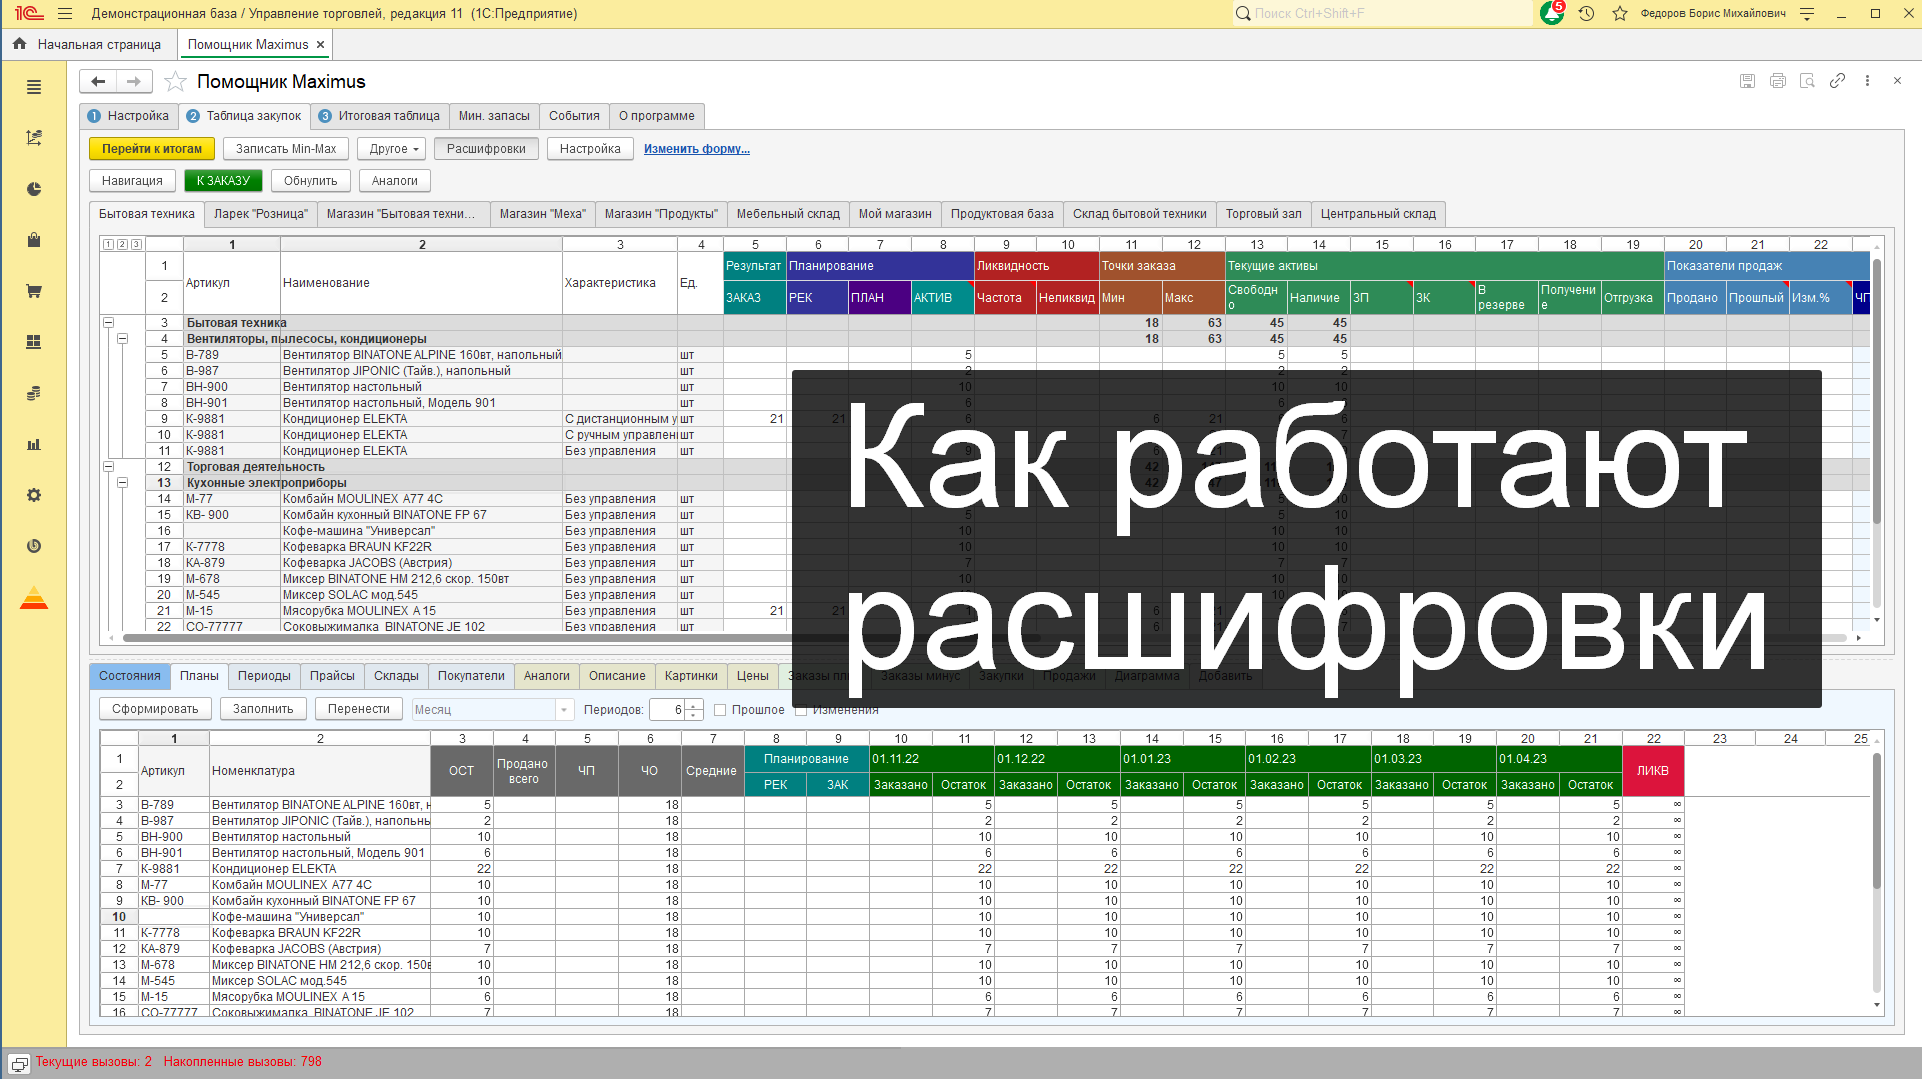Open the Мин. запасы tab

click(494, 116)
